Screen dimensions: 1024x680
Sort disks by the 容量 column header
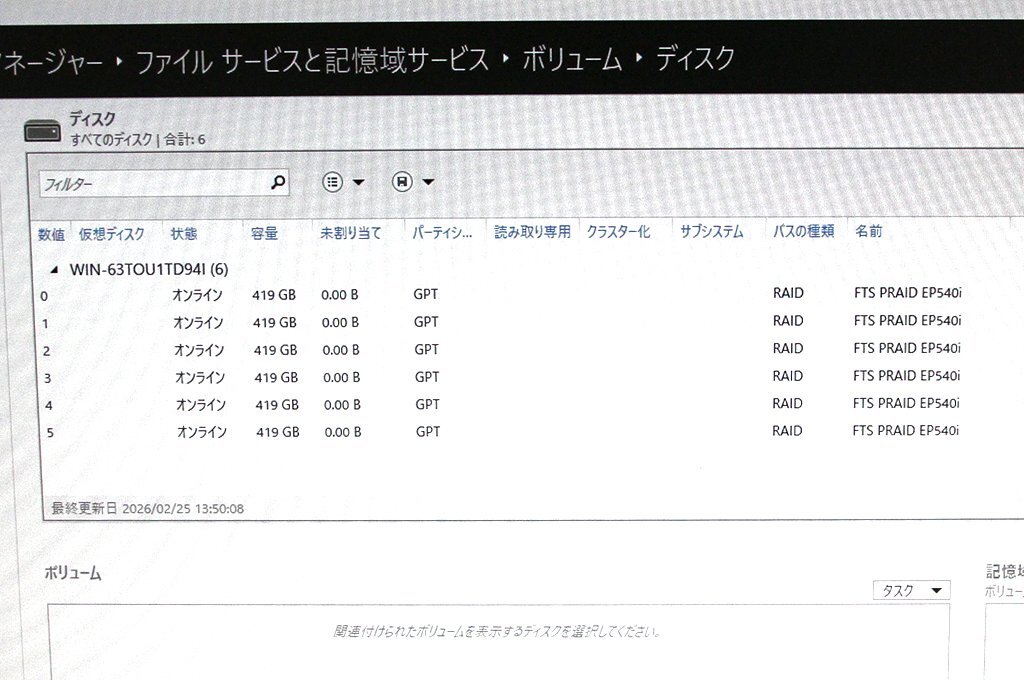pyautogui.click(x=264, y=232)
